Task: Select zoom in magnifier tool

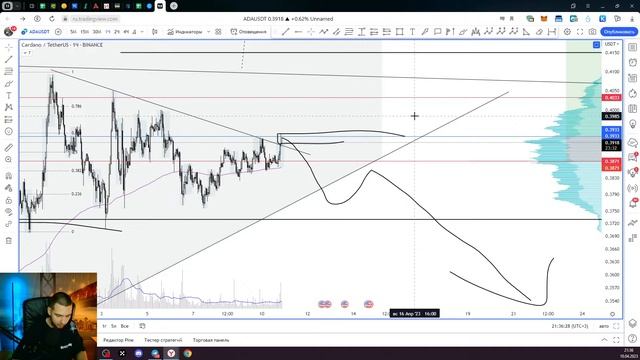Action: 9,160
